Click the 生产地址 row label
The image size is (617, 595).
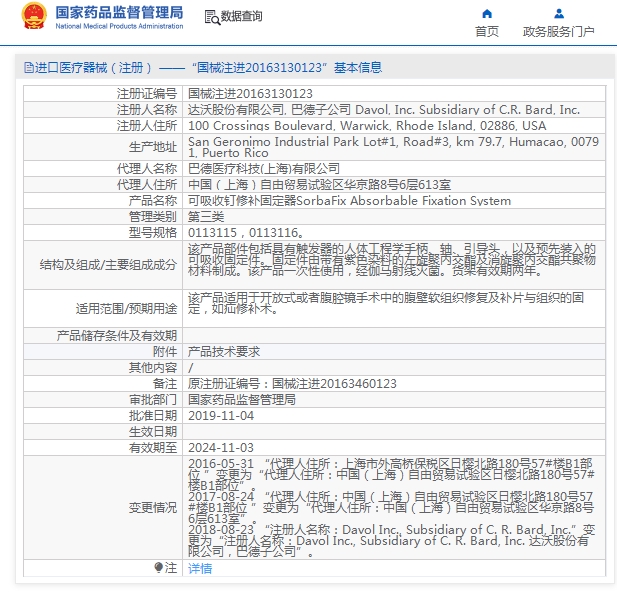[153, 147]
